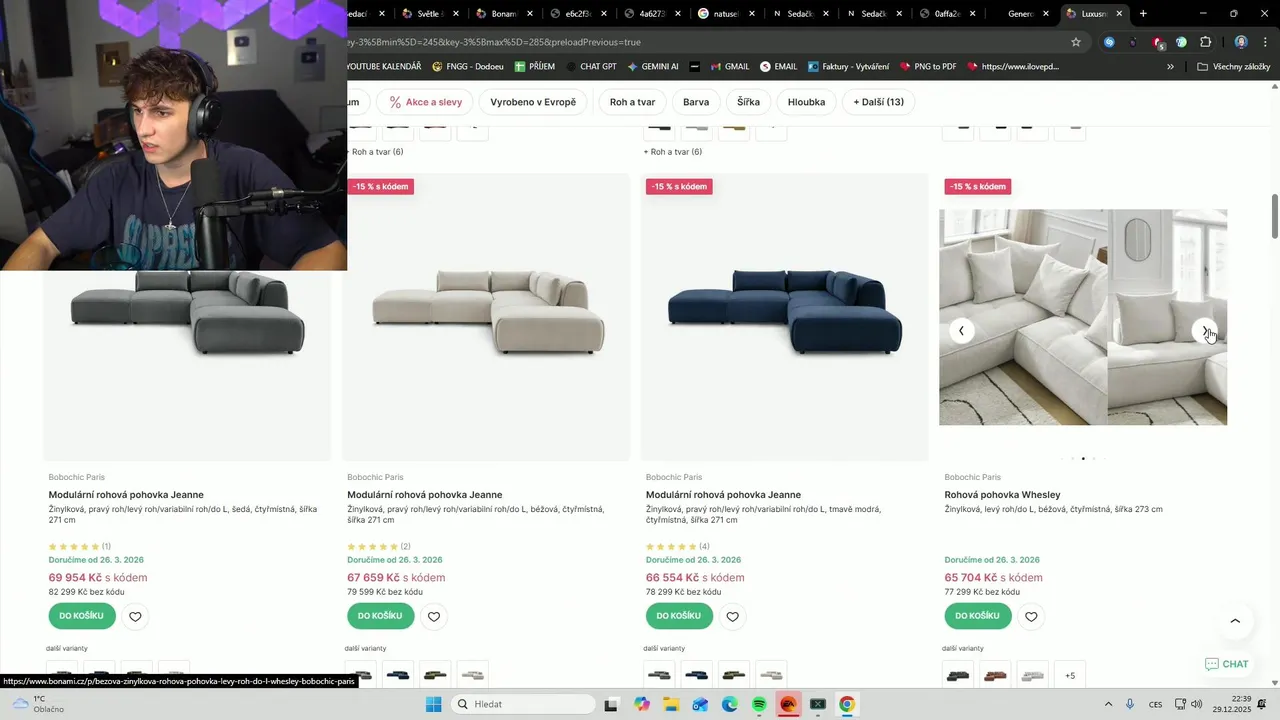Open the GEMINI AI bookmark

pyautogui.click(x=652, y=67)
